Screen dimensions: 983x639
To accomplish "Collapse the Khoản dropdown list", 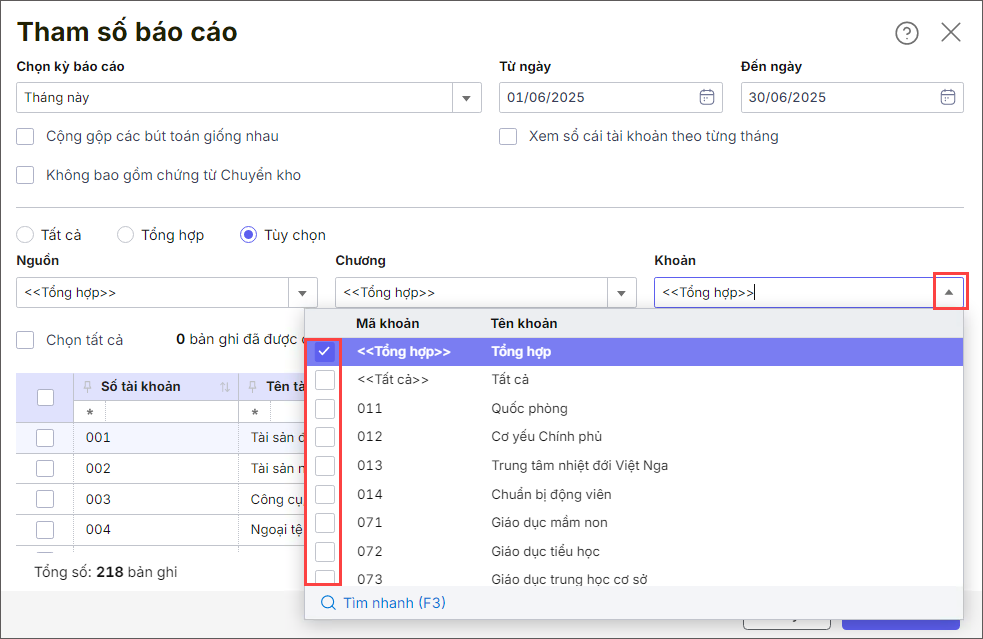I will click(948, 293).
